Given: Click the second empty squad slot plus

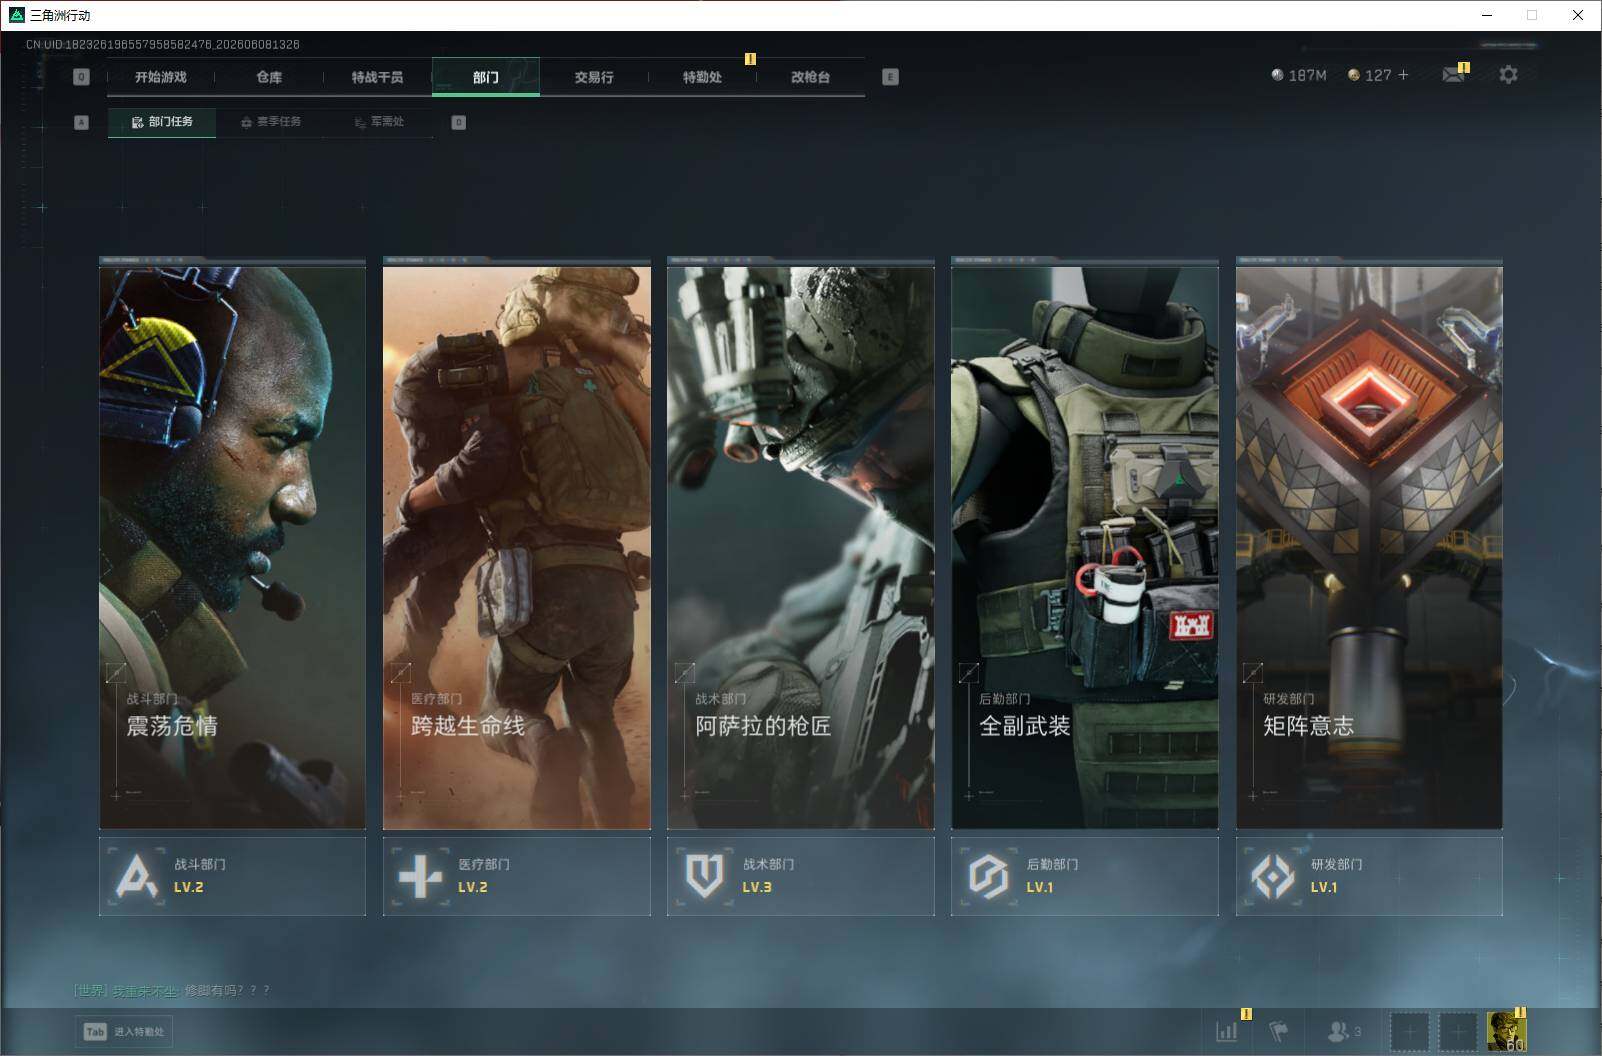Looking at the screenshot, I should point(1458,1031).
